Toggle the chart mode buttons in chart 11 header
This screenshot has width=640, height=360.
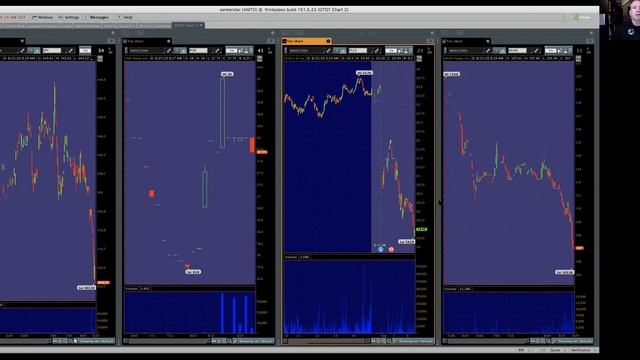point(500,51)
